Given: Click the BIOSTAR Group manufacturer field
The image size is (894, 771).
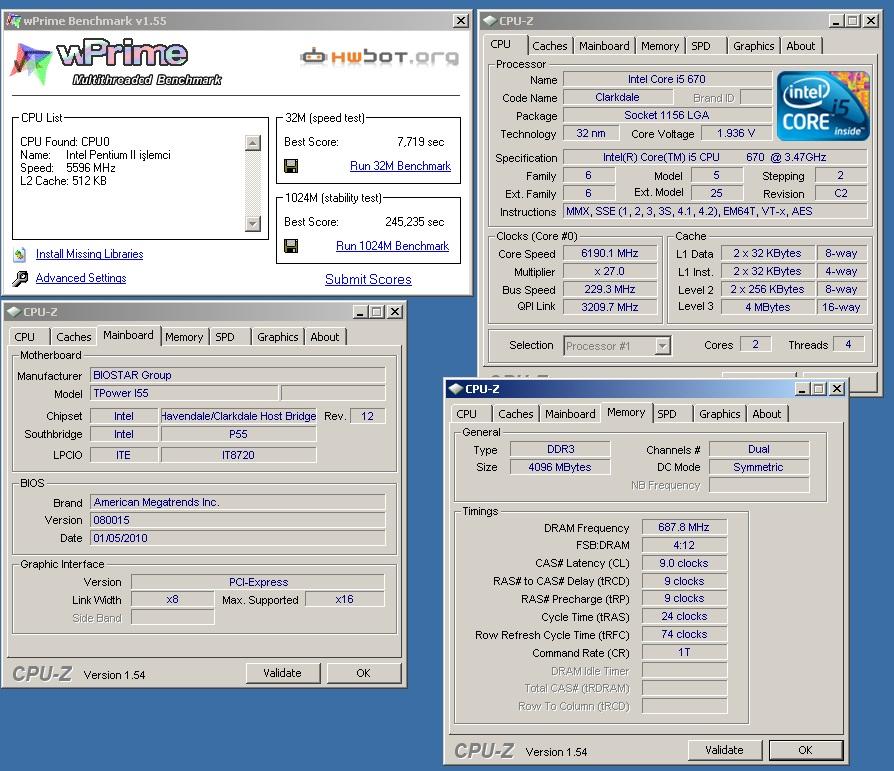Looking at the screenshot, I should [x=237, y=375].
